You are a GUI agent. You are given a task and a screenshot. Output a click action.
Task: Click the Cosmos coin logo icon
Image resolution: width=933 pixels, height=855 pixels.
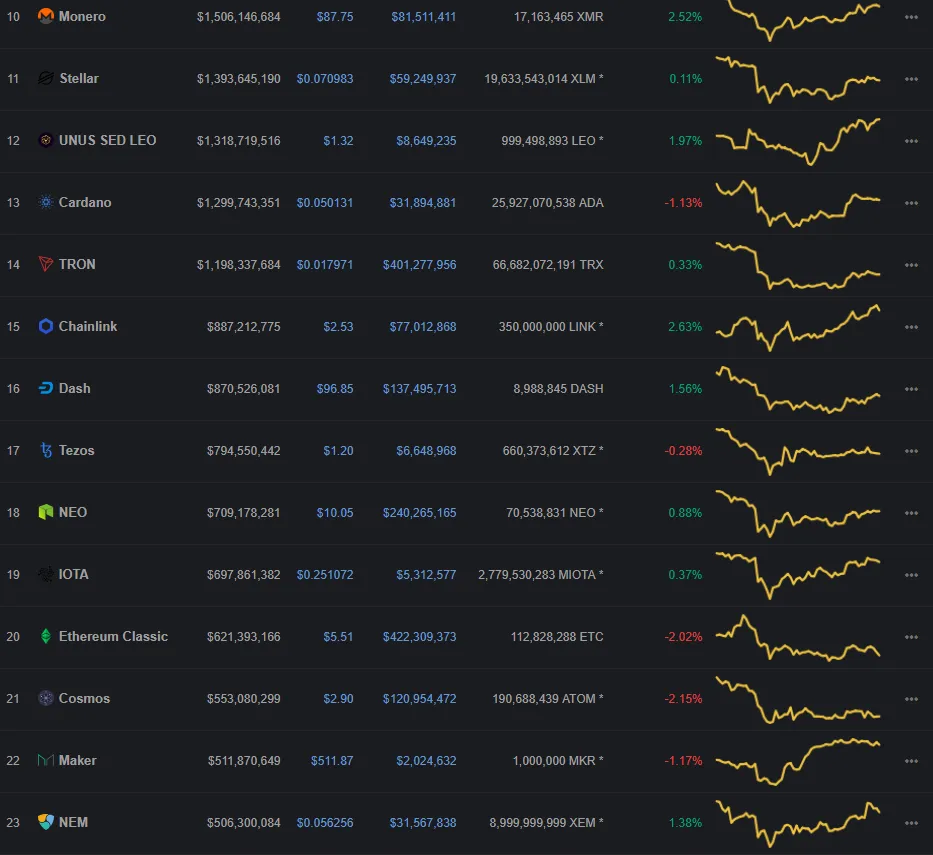pyautogui.click(x=46, y=698)
